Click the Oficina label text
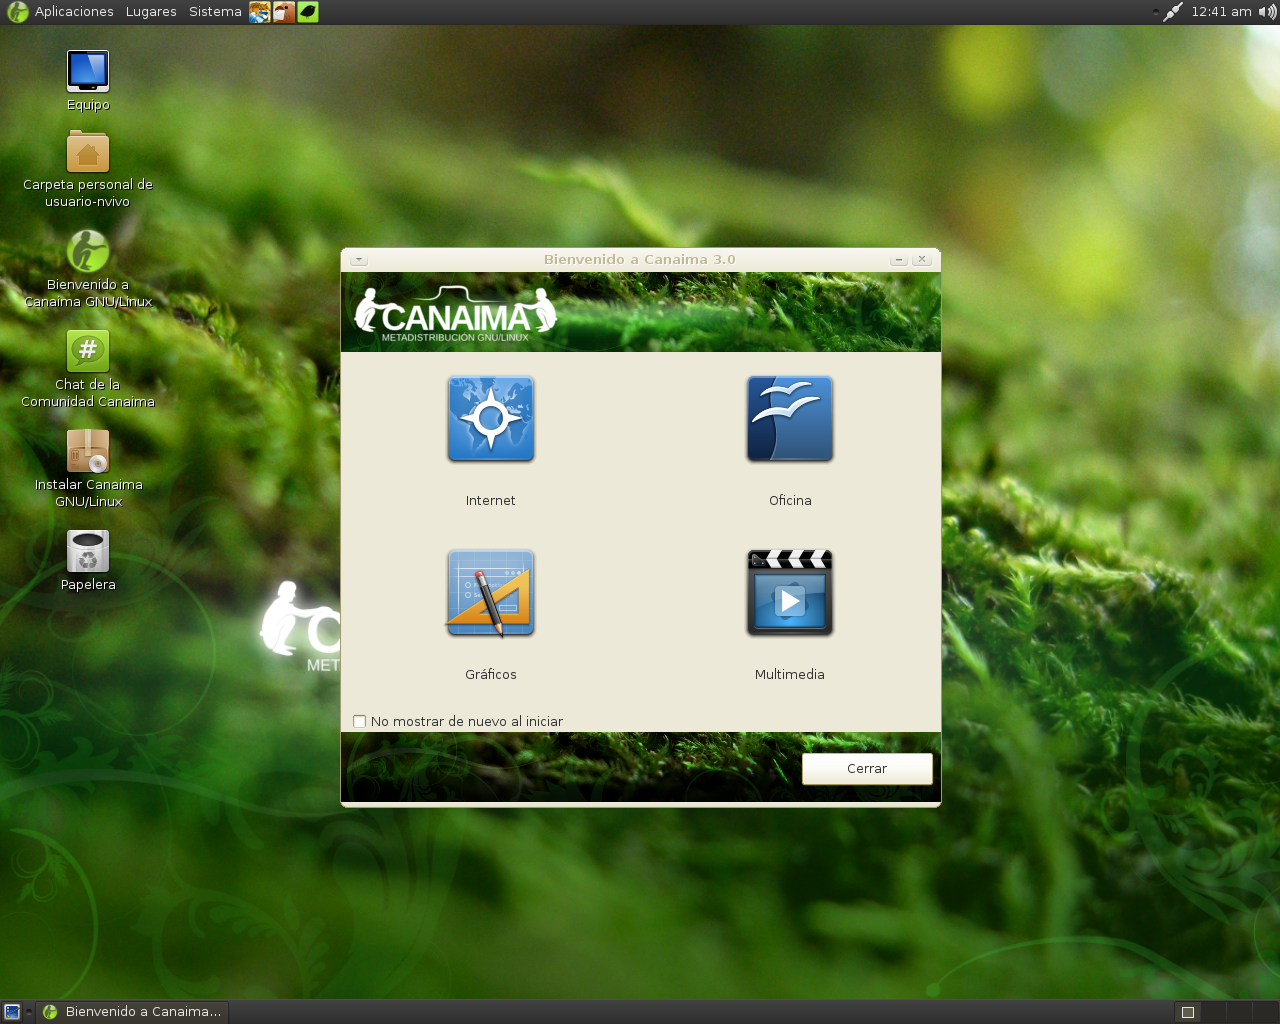 click(790, 501)
